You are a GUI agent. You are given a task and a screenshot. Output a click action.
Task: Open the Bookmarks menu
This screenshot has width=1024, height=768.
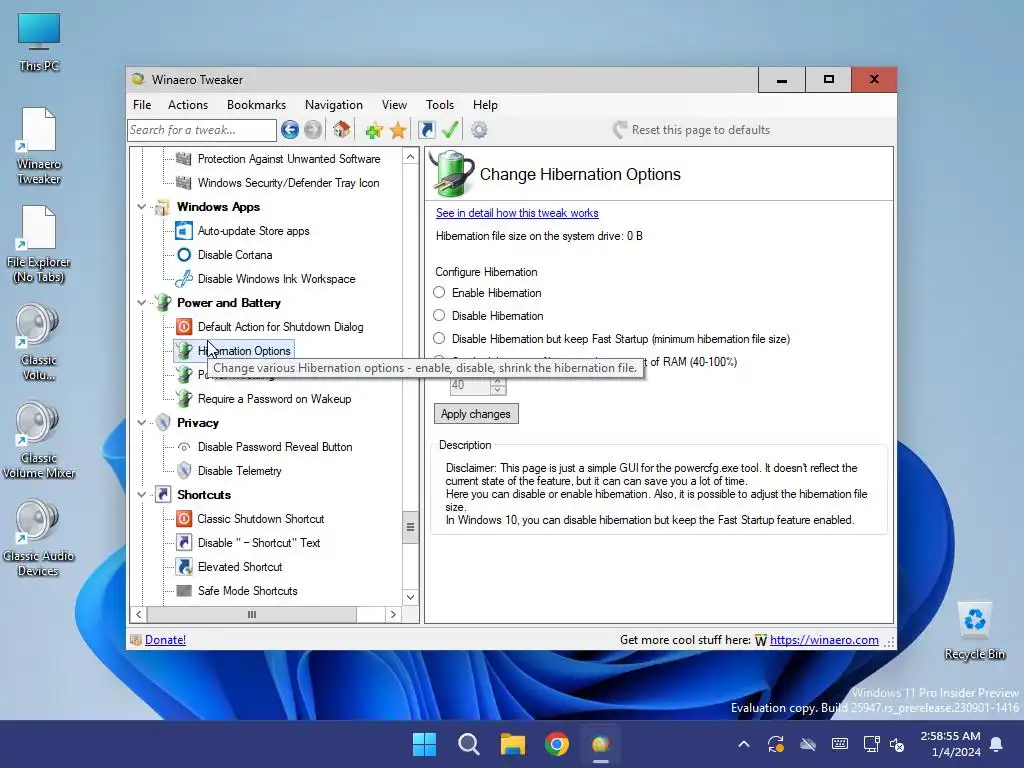coord(256,105)
